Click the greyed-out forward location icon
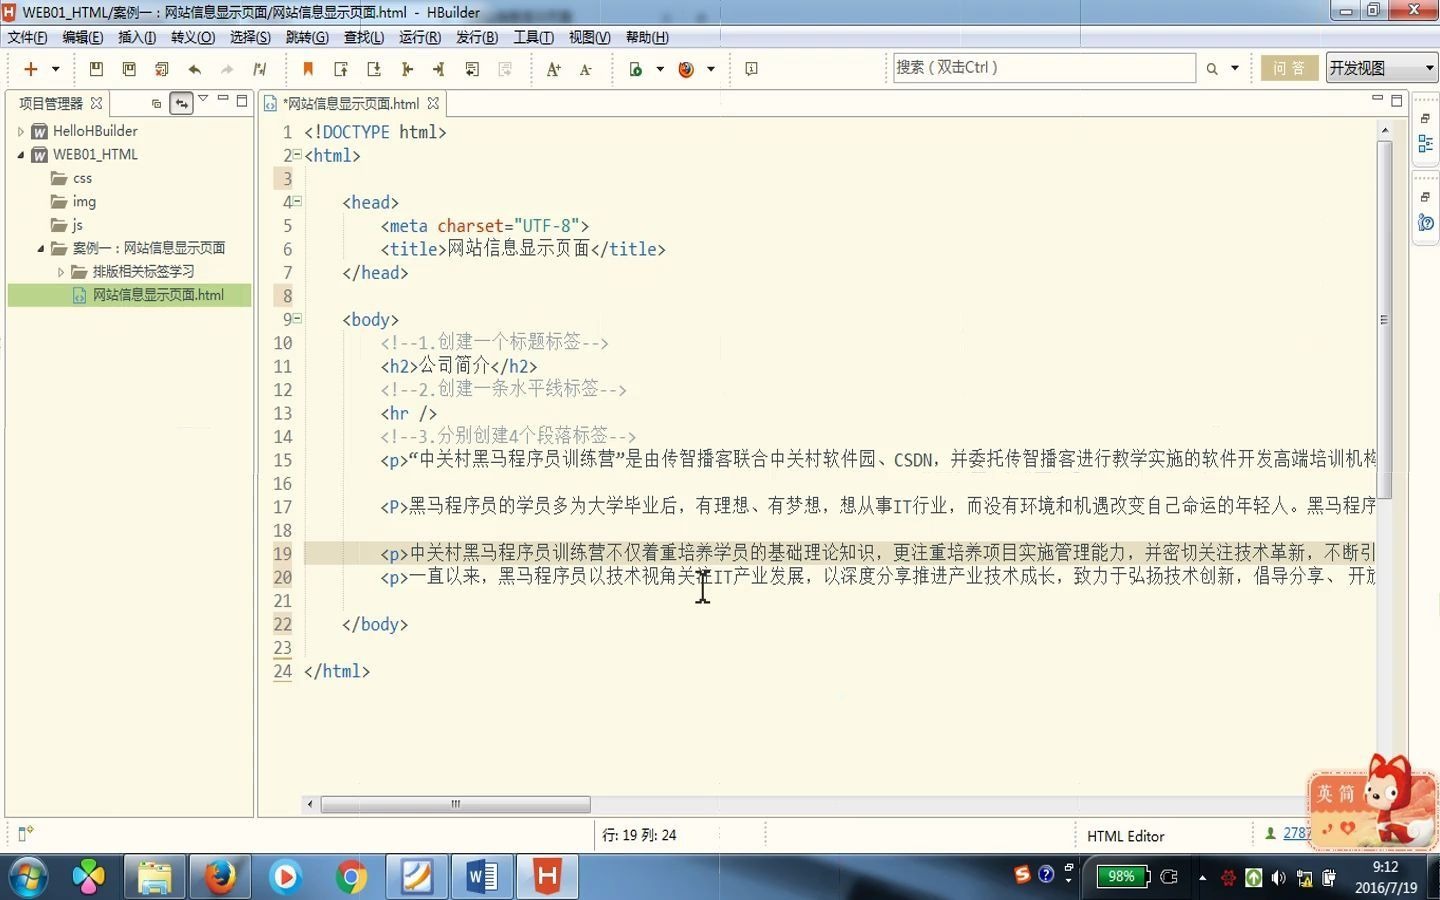Viewport: 1440px width, 900px height. coord(505,69)
